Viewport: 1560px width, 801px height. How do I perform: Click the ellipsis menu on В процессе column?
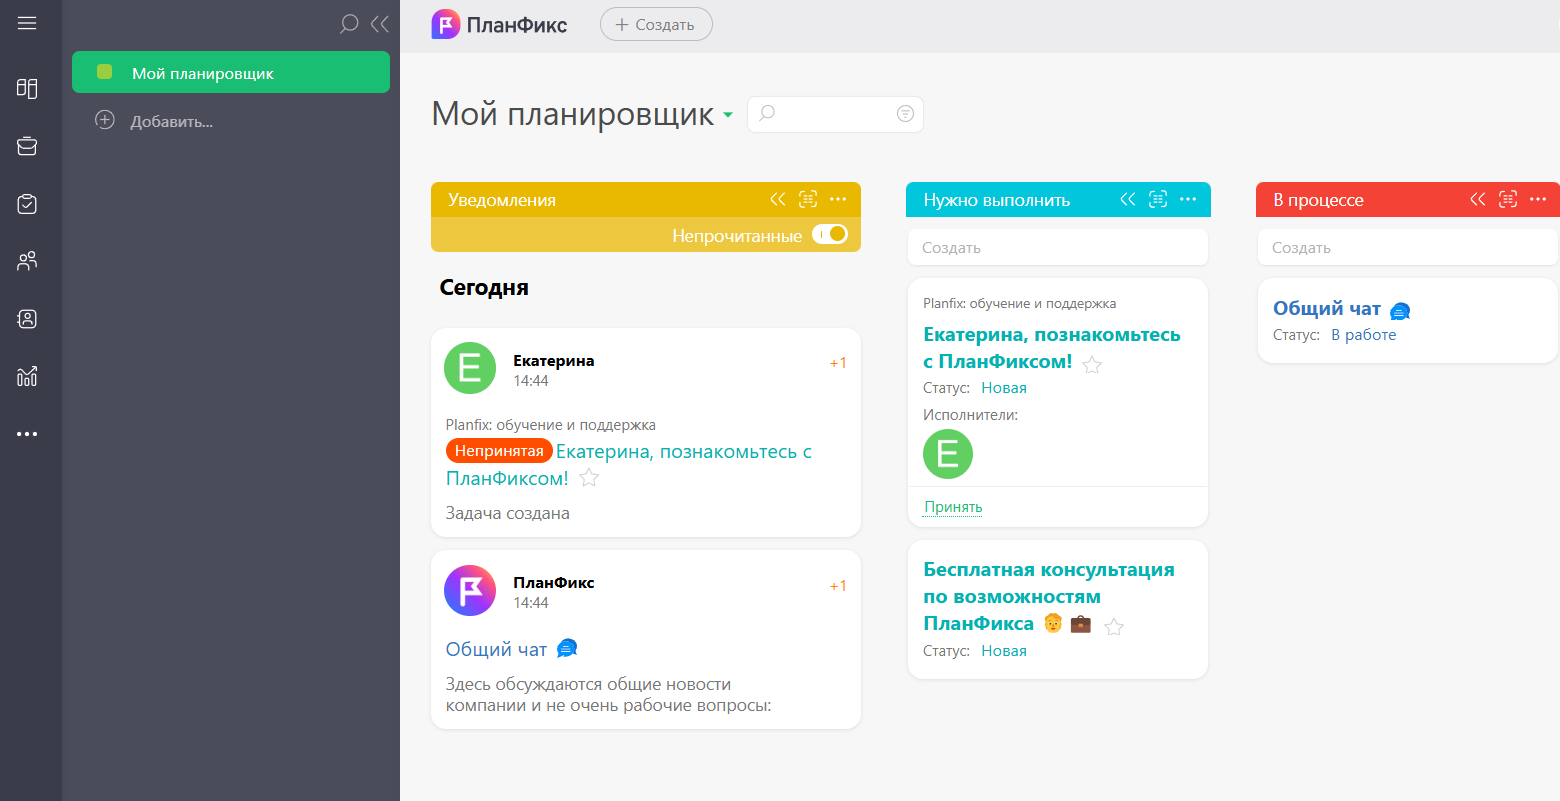coord(1538,199)
